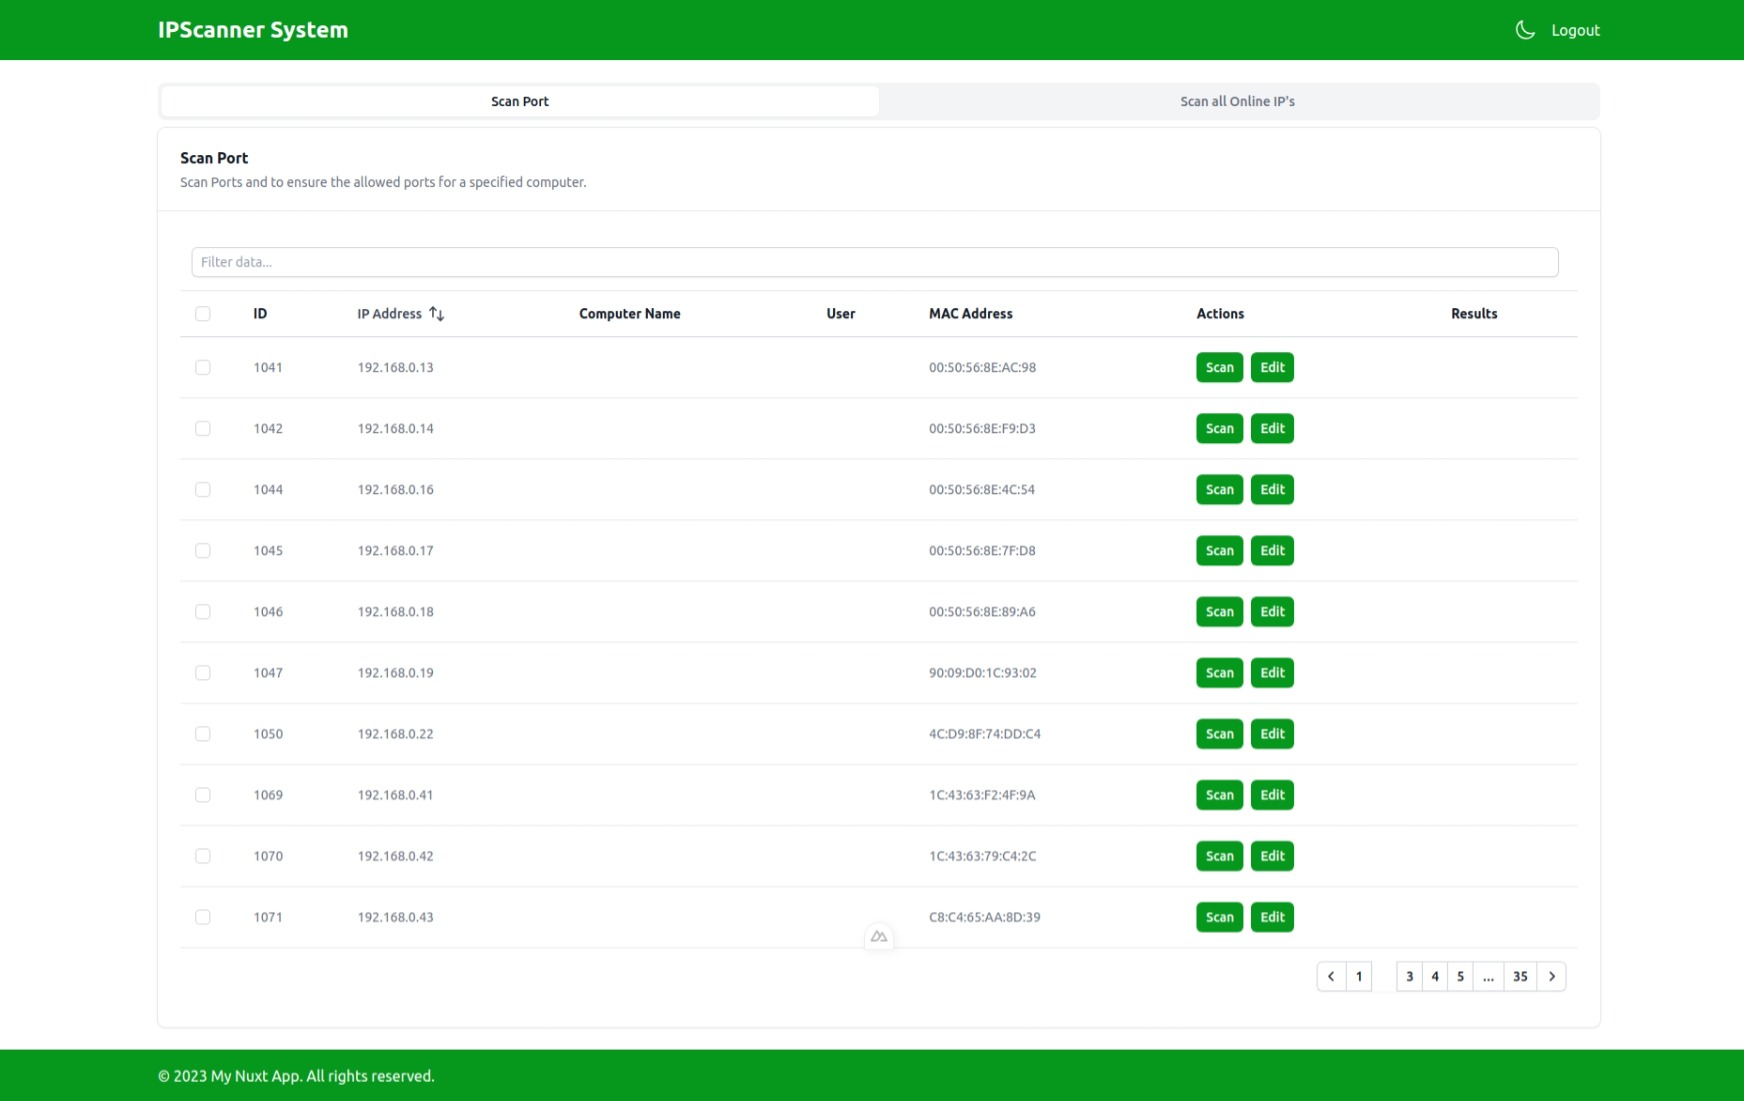Go to previous page chevron
This screenshot has height=1101, width=1744.
point(1330,976)
